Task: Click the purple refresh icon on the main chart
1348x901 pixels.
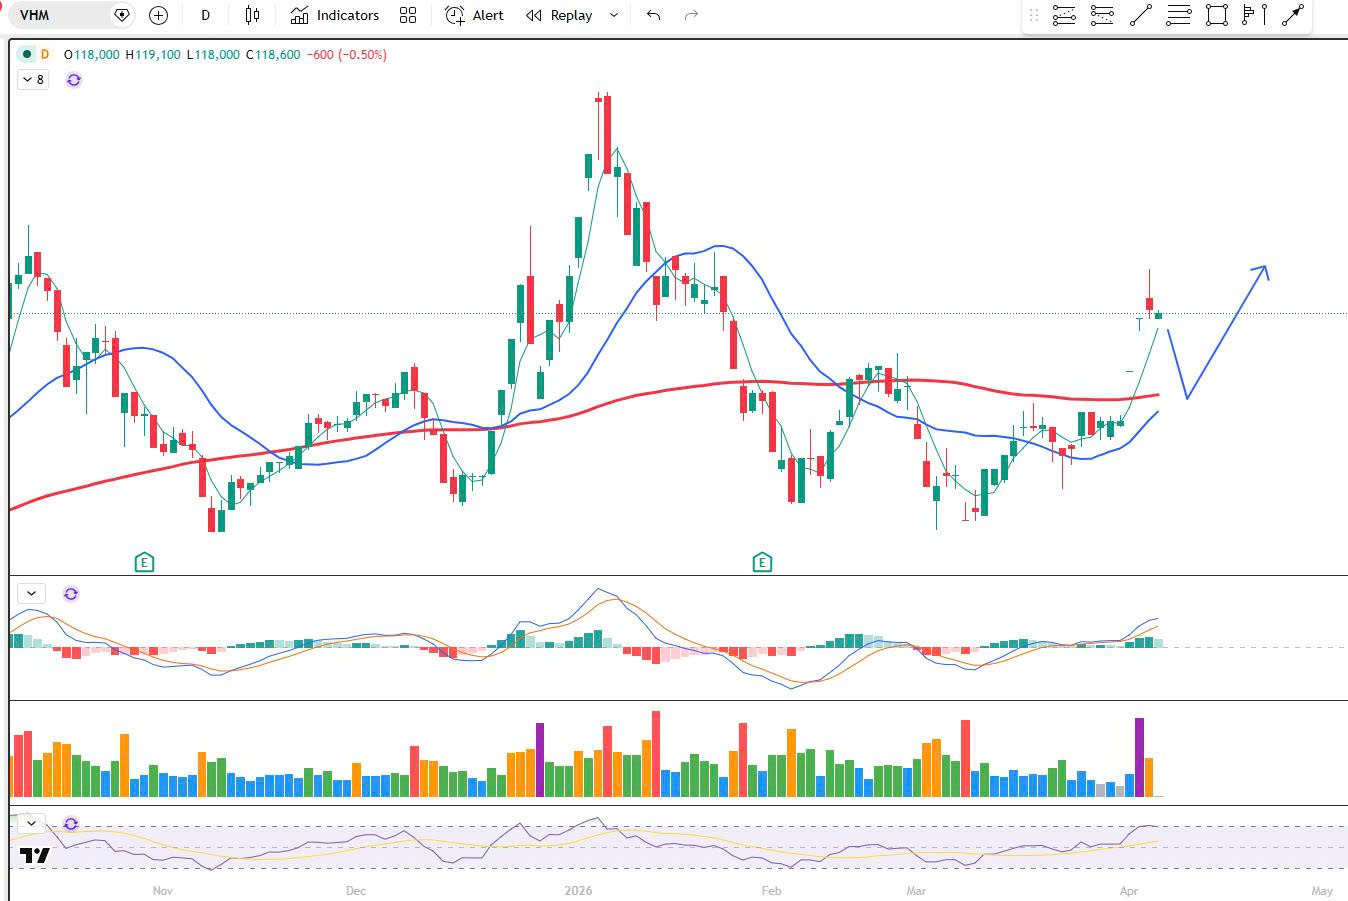Action: point(73,80)
